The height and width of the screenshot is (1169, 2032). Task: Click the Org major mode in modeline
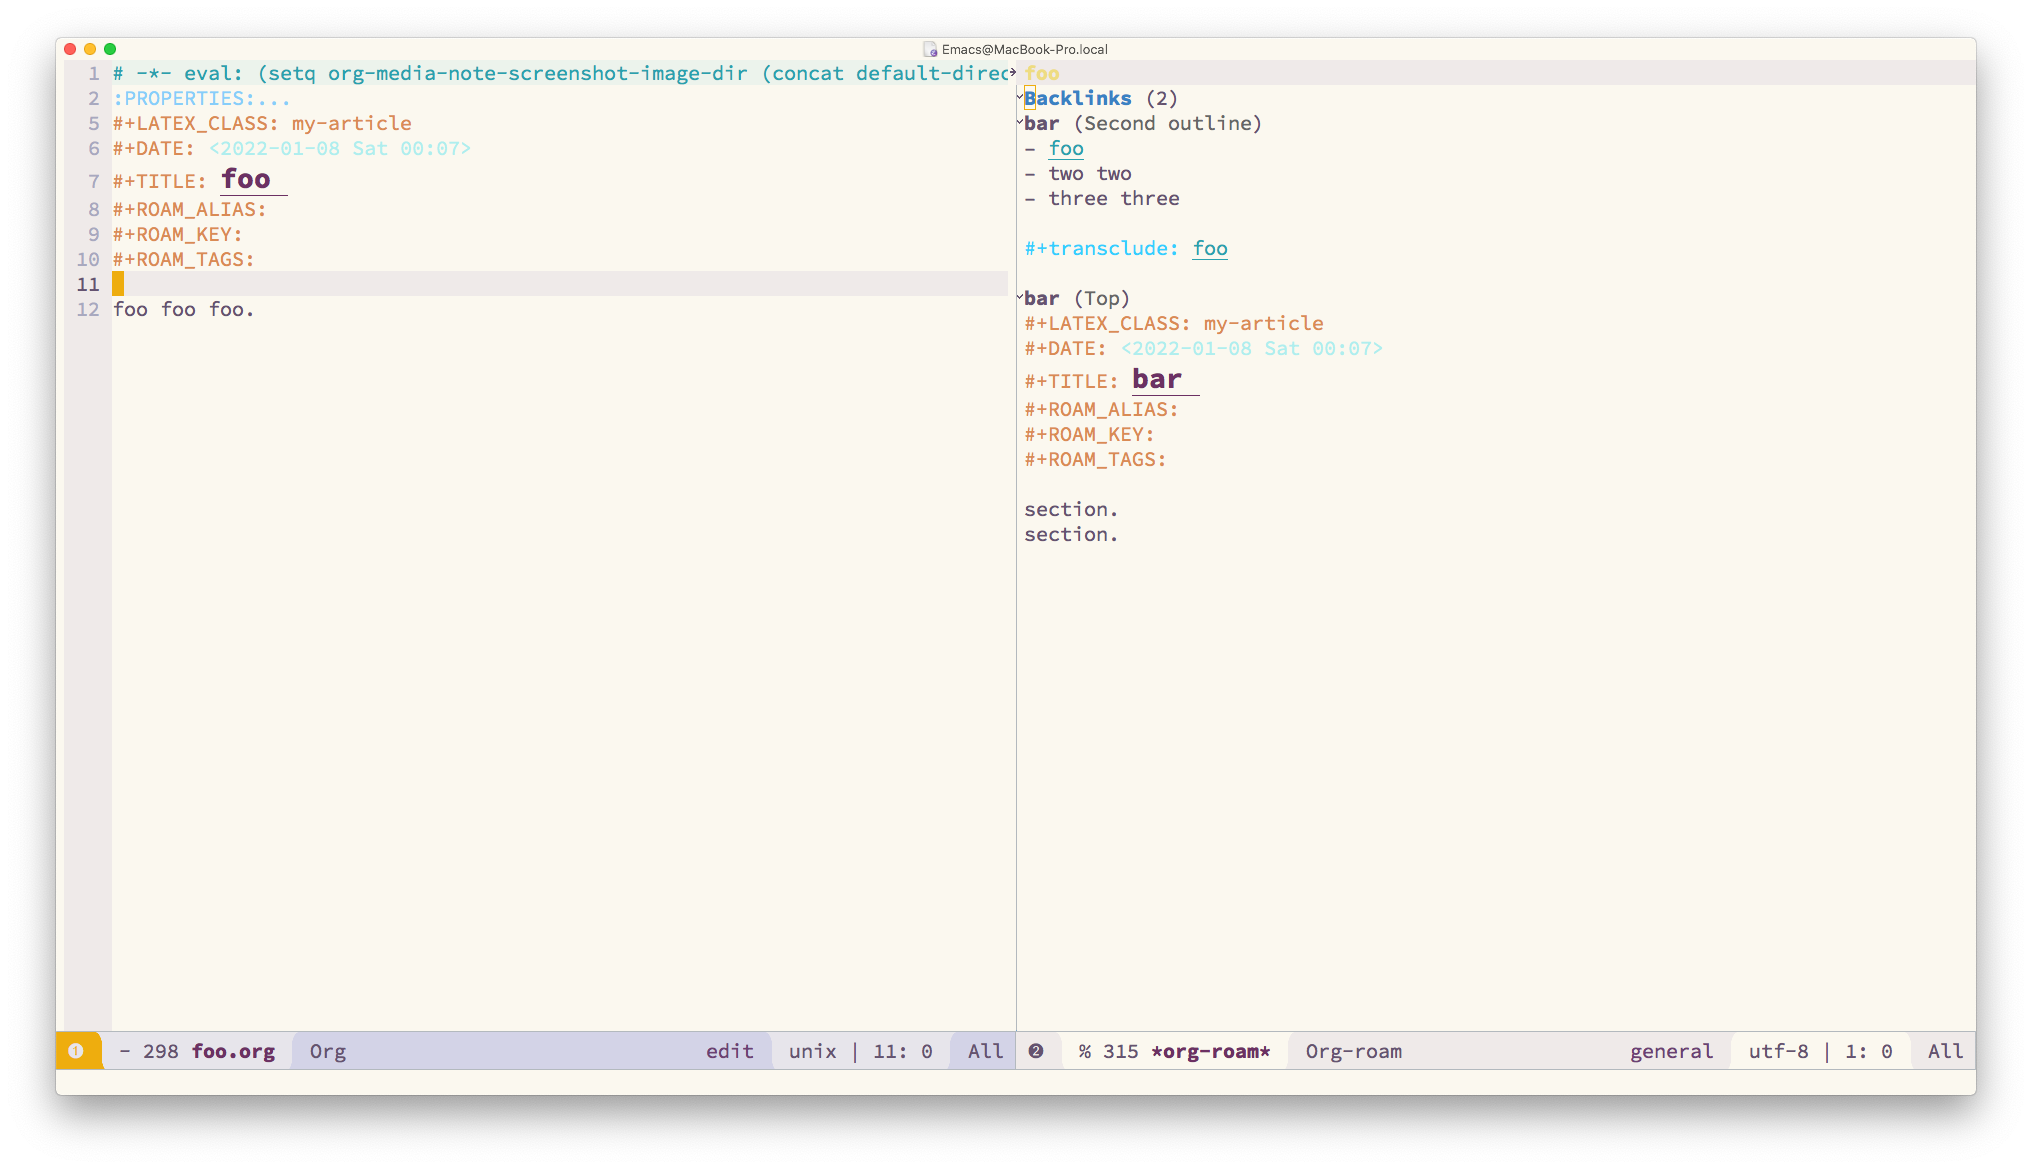328,1051
